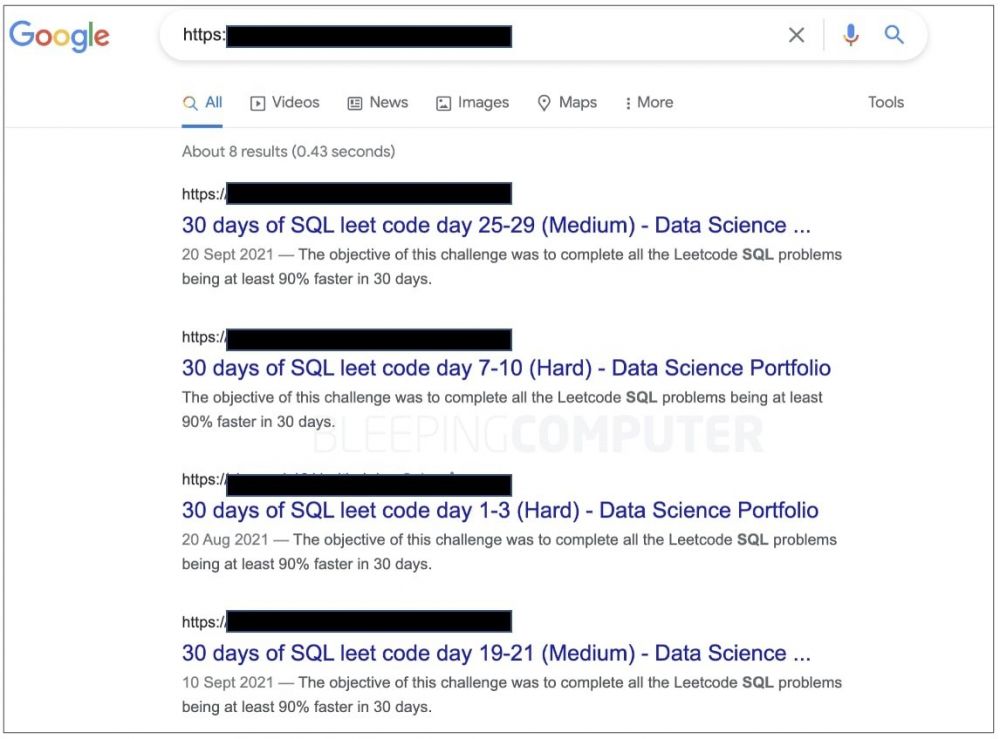Open the day 25-29 (Medium) result
The width and height of the screenshot is (1000, 739).
(496, 225)
